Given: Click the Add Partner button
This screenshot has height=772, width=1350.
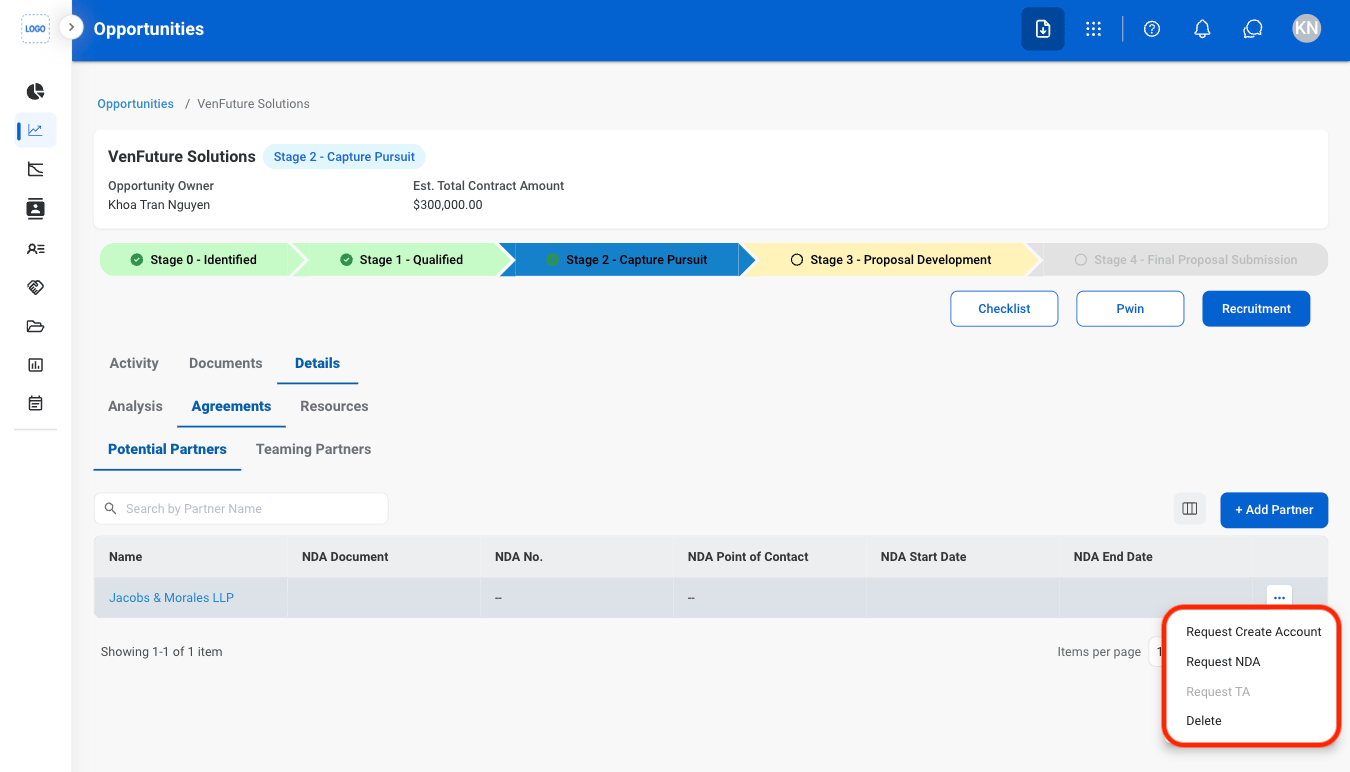Looking at the screenshot, I should 1274,510.
